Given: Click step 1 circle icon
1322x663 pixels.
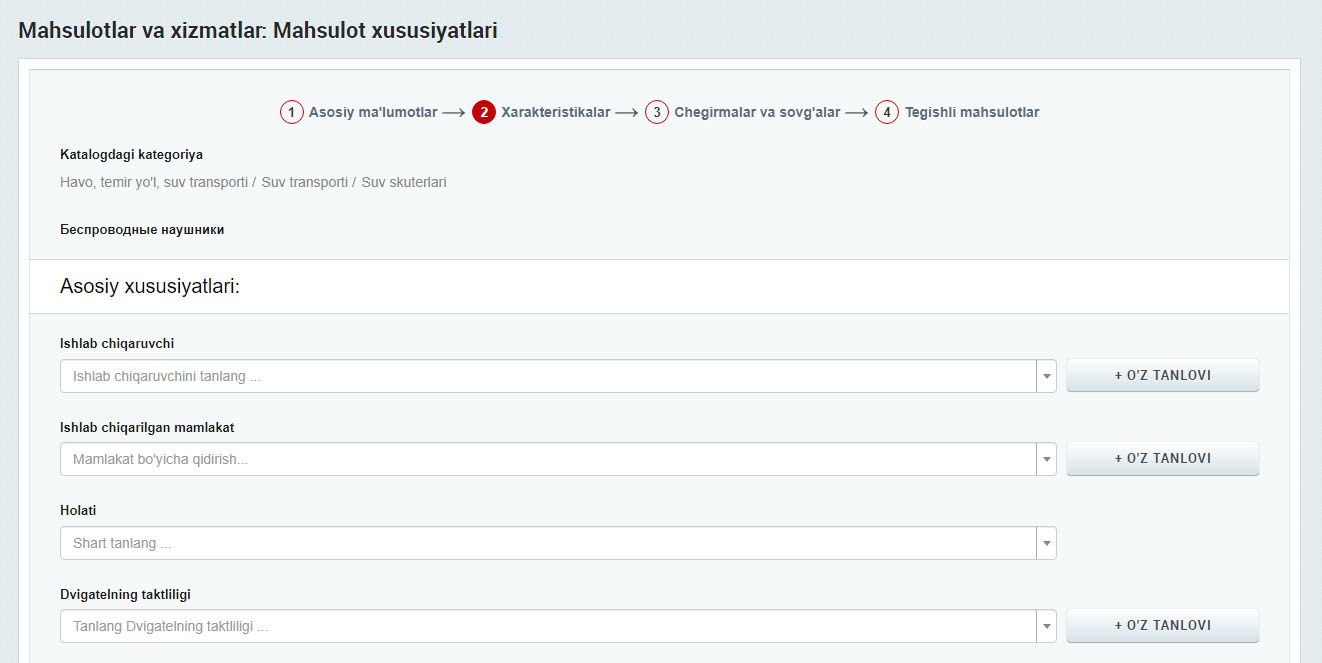Looking at the screenshot, I should (291, 112).
